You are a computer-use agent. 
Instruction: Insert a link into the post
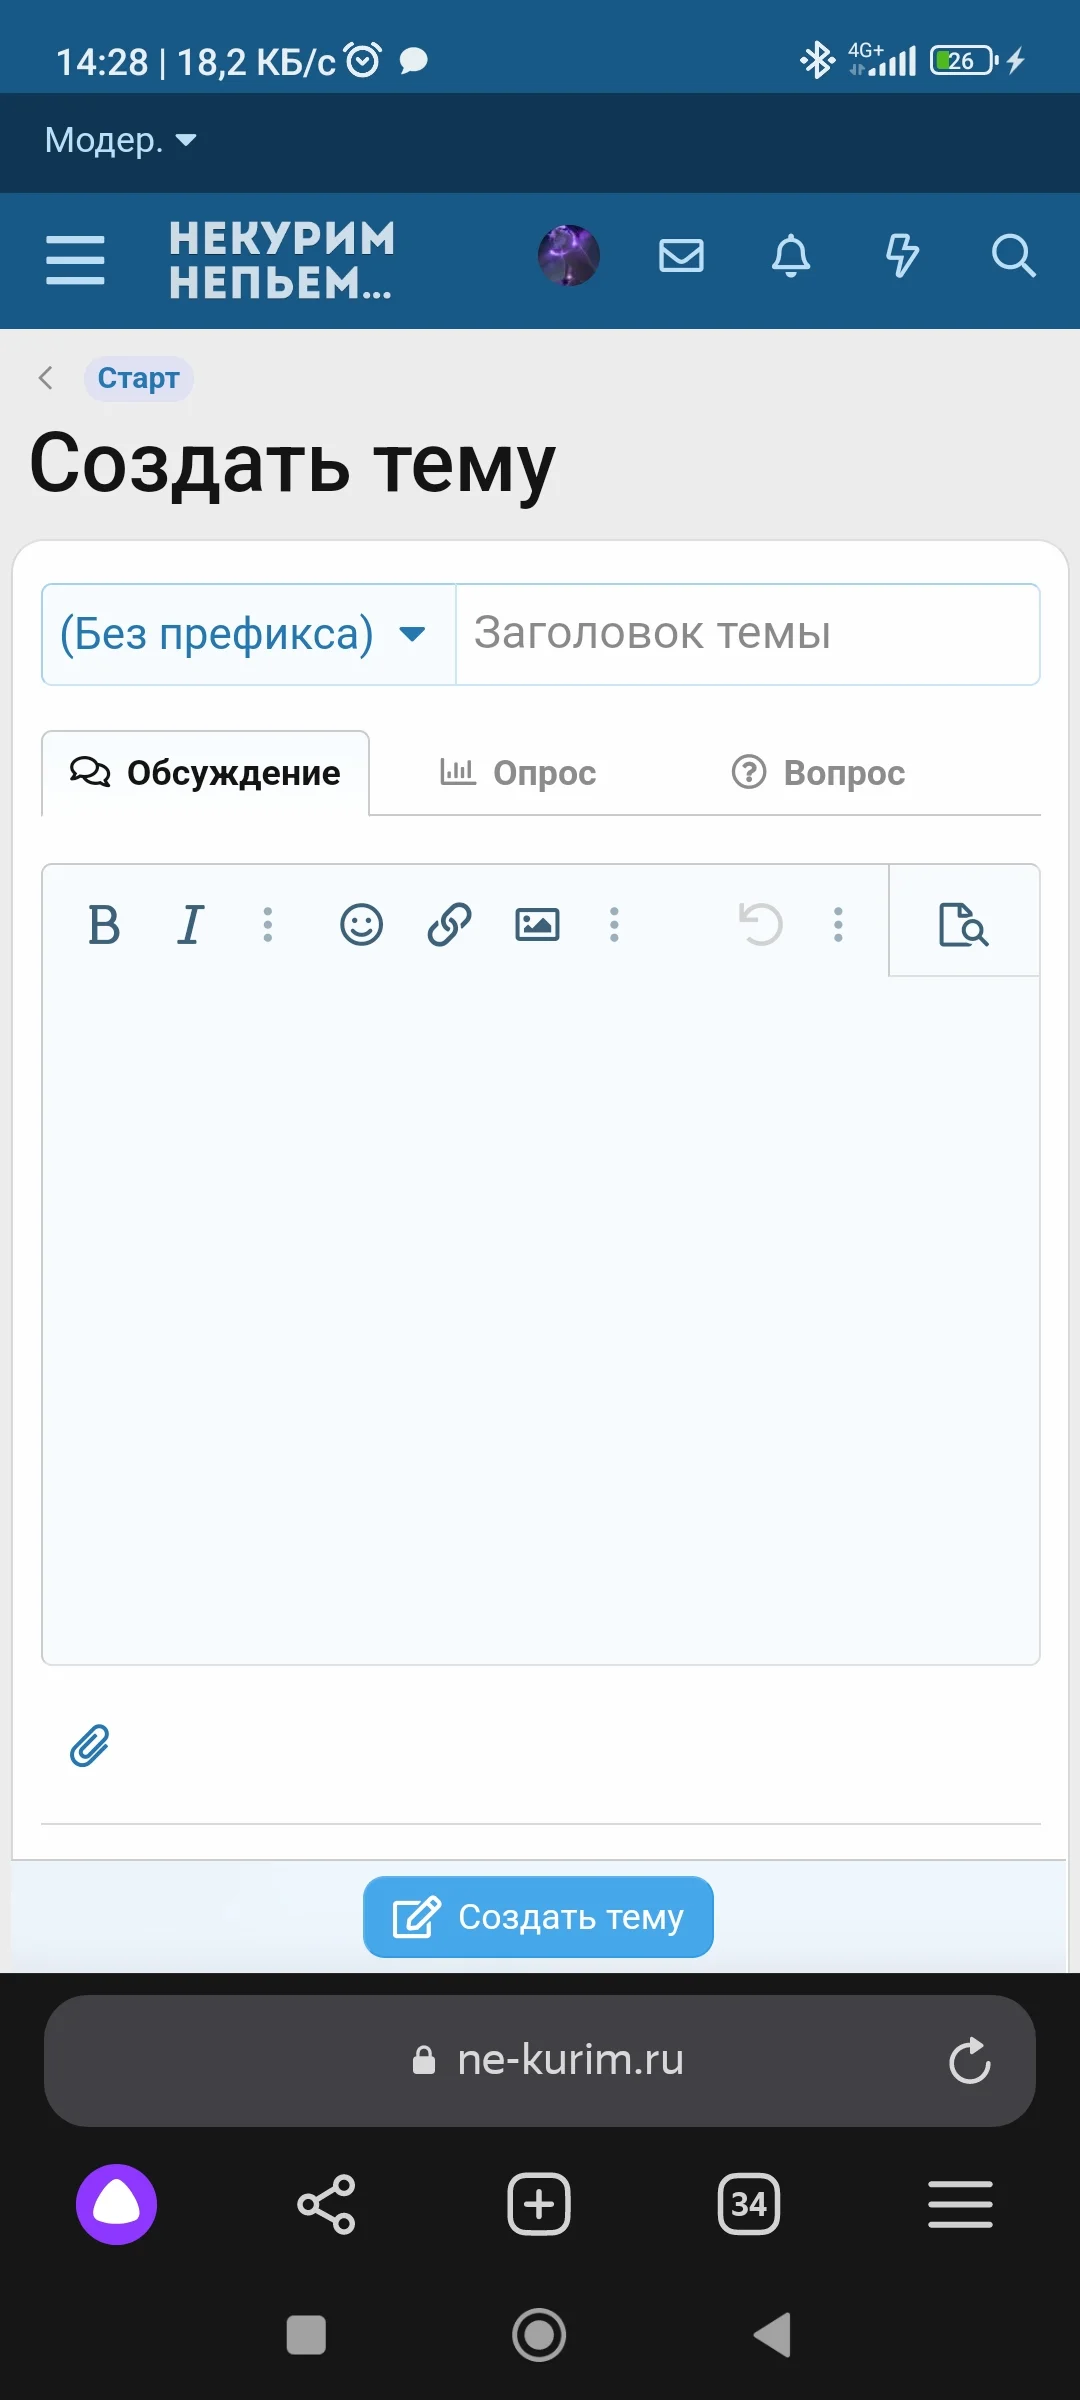point(447,925)
